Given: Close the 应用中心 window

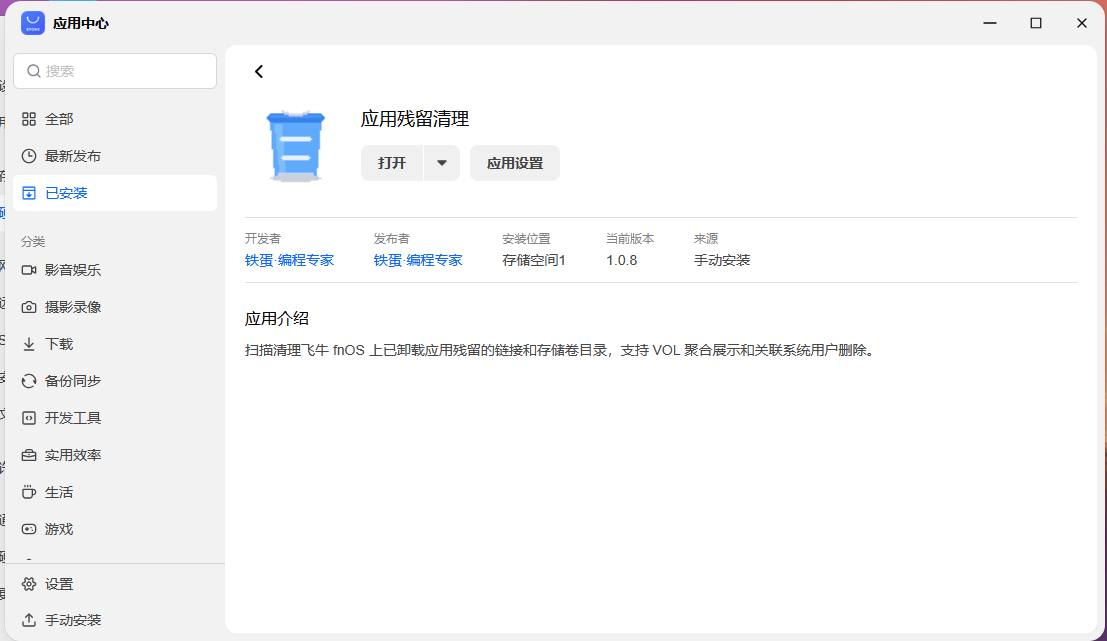Looking at the screenshot, I should (x=1082, y=23).
